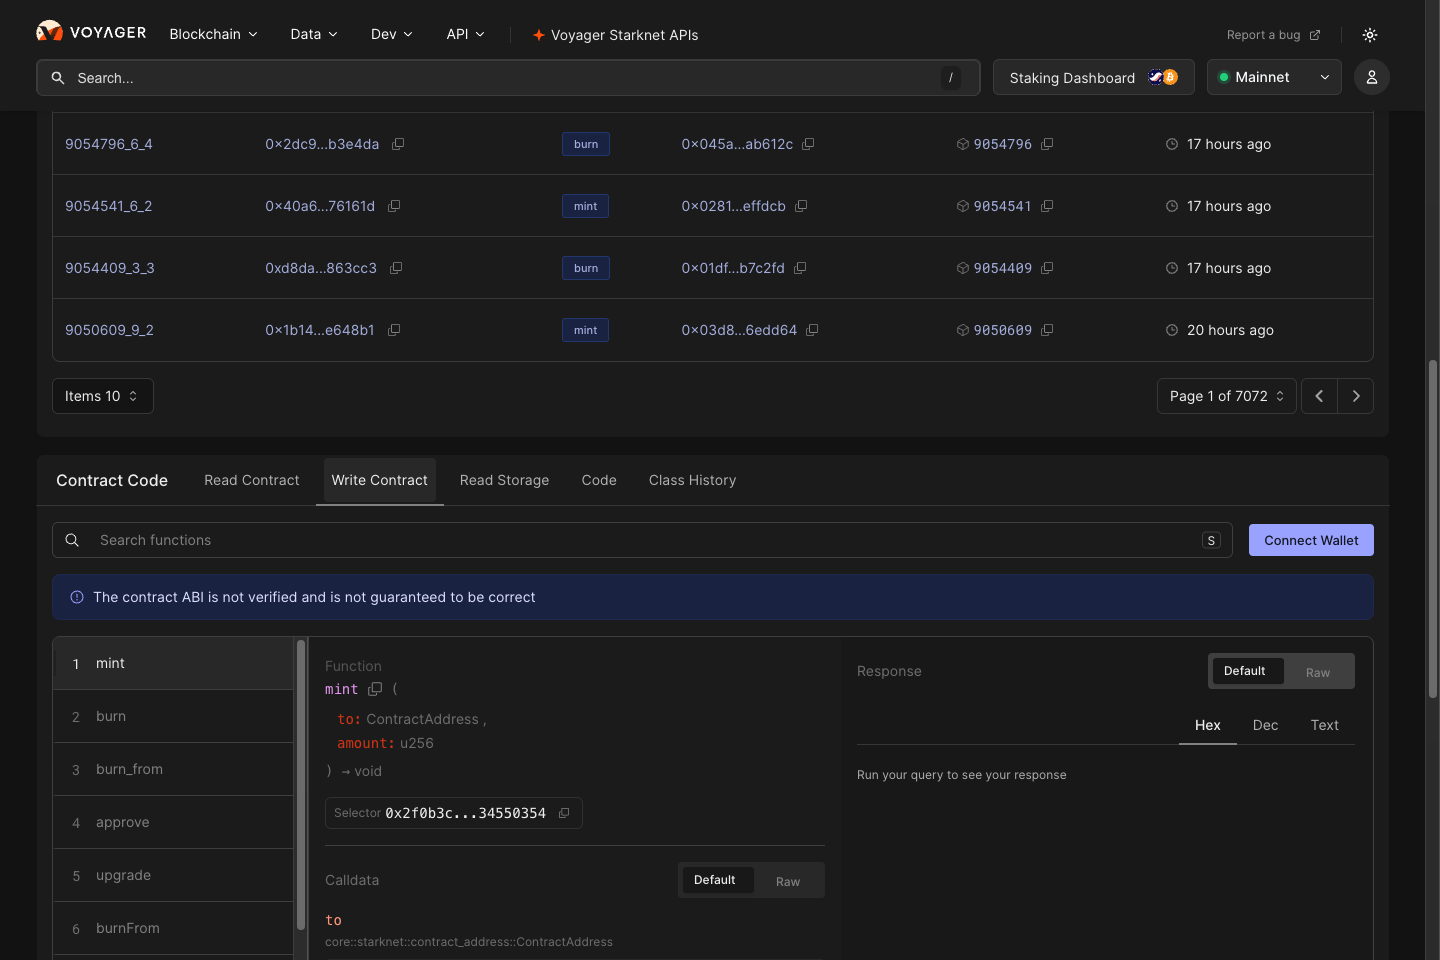Open the Data menu

pyautogui.click(x=314, y=34)
